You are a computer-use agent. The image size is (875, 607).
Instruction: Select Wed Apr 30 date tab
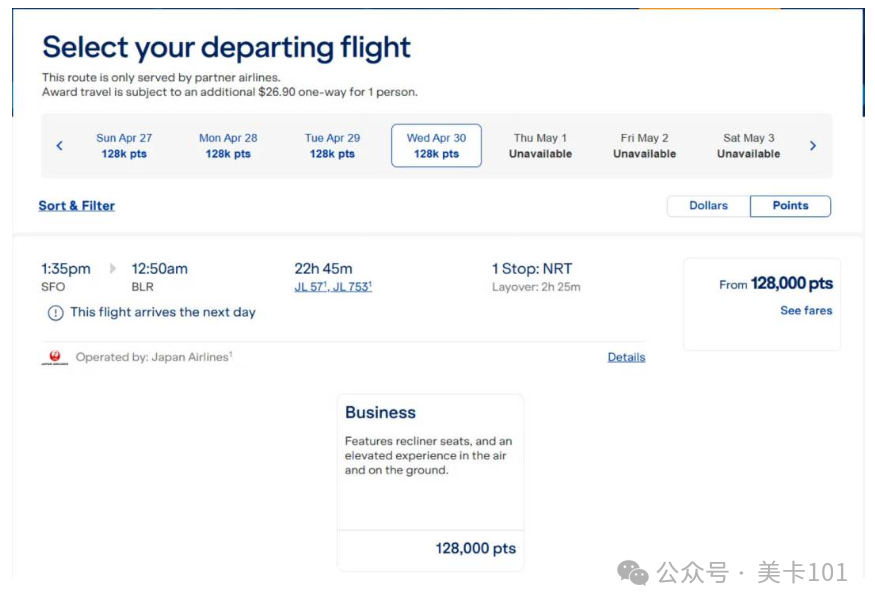click(x=436, y=146)
